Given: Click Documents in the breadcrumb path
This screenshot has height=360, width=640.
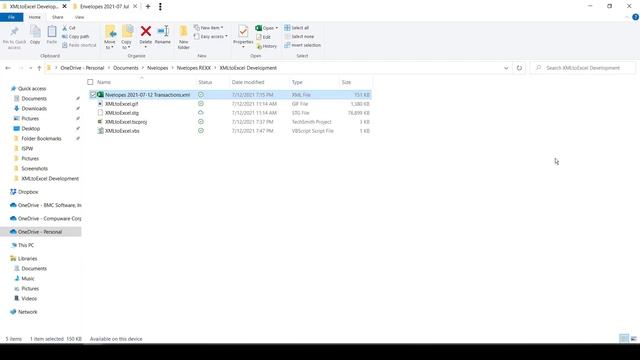Looking at the screenshot, I should (126, 68).
